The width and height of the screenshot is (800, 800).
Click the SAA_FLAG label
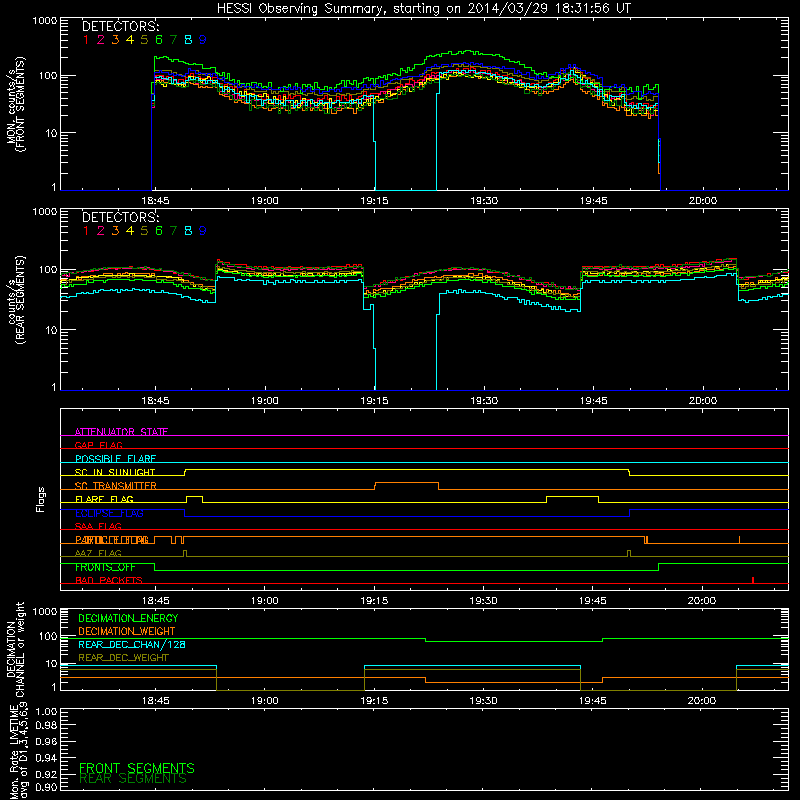coord(98,526)
